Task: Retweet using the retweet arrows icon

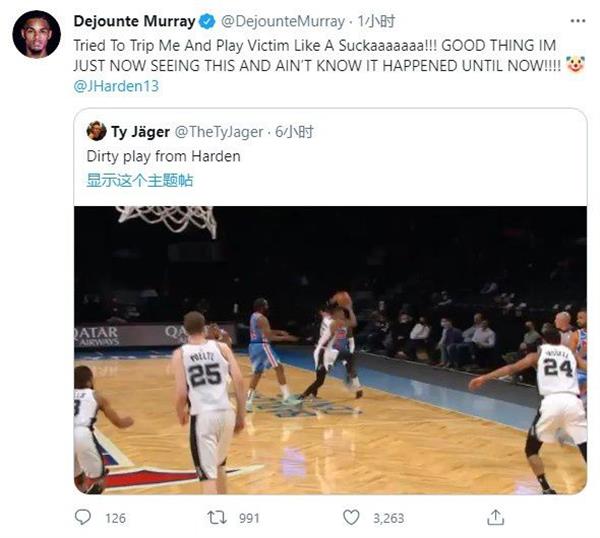Action: pos(217,518)
